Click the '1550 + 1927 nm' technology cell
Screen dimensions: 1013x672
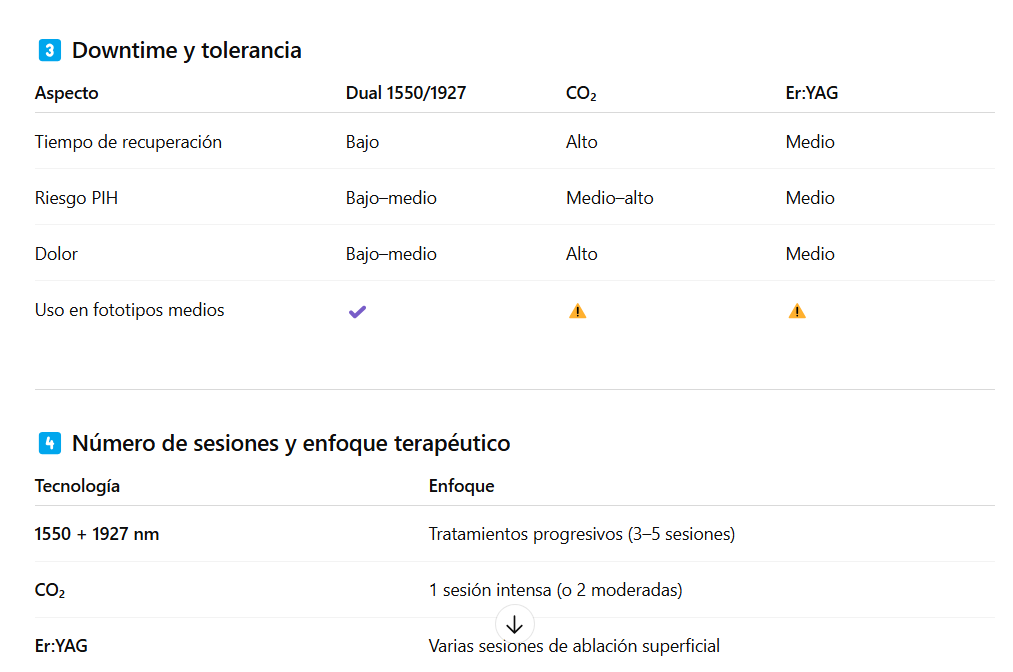(x=97, y=534)
